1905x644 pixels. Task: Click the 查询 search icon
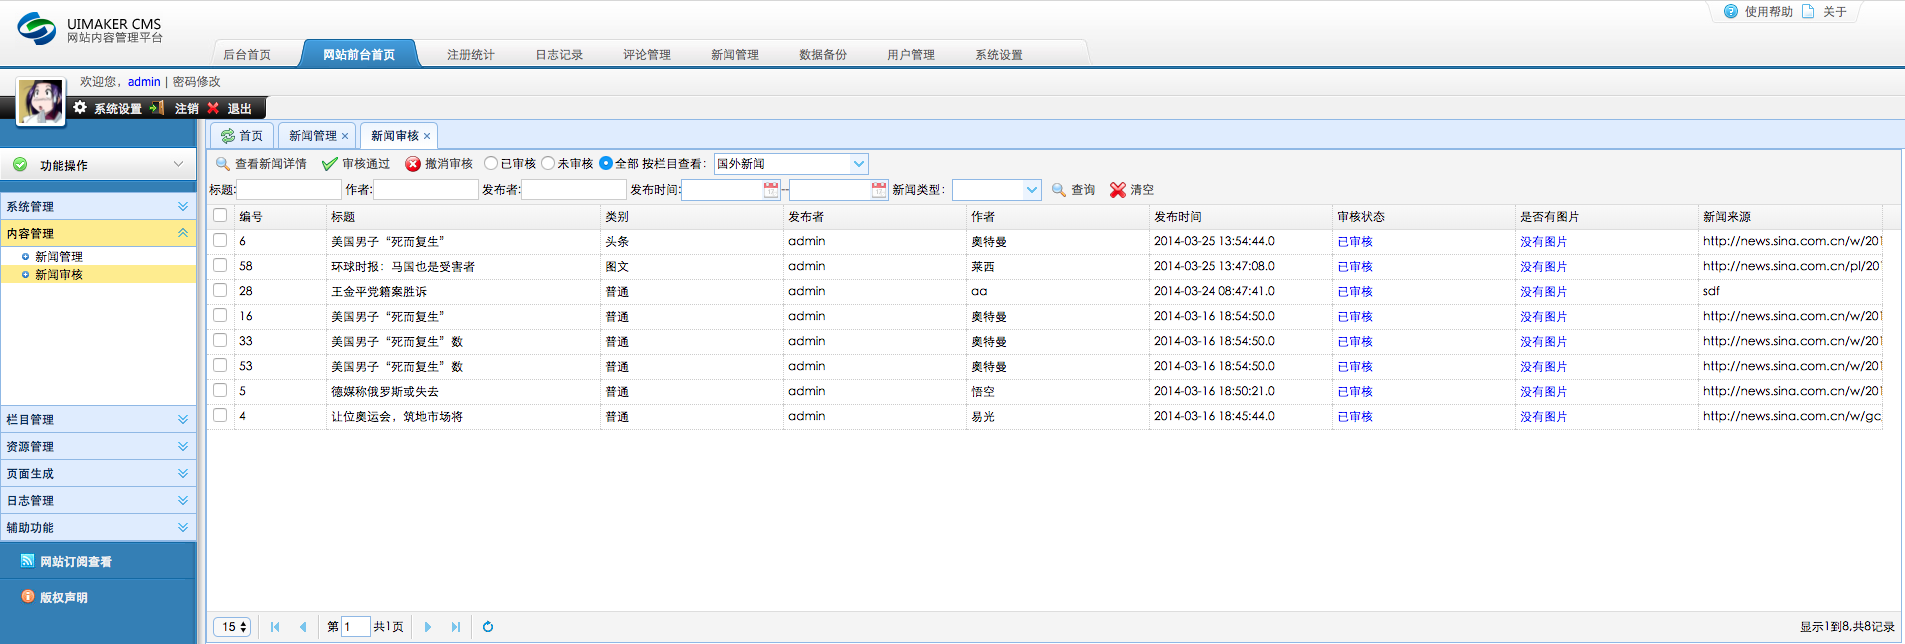[x=1059, y=190]
